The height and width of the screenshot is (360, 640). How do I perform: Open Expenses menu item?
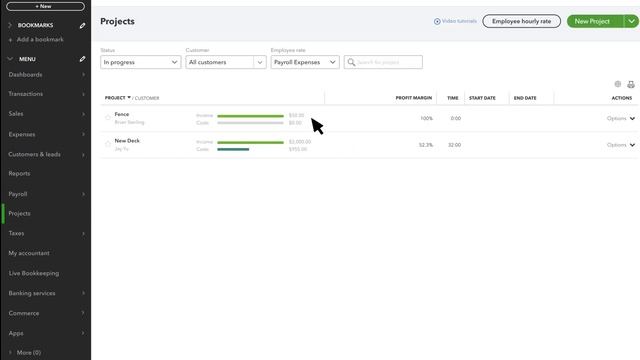click(x=22, y=134)
